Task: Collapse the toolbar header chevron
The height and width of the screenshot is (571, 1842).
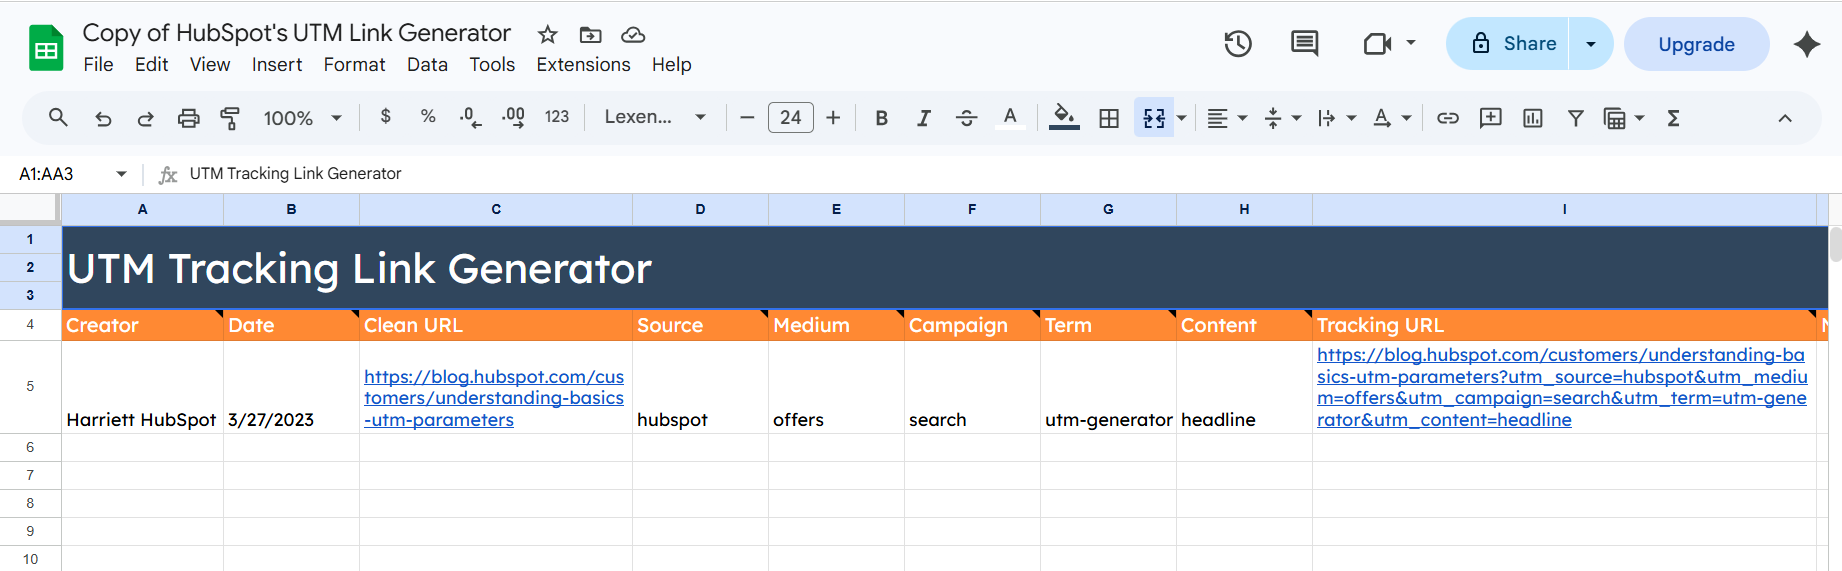Action: tap(1785, 118)
